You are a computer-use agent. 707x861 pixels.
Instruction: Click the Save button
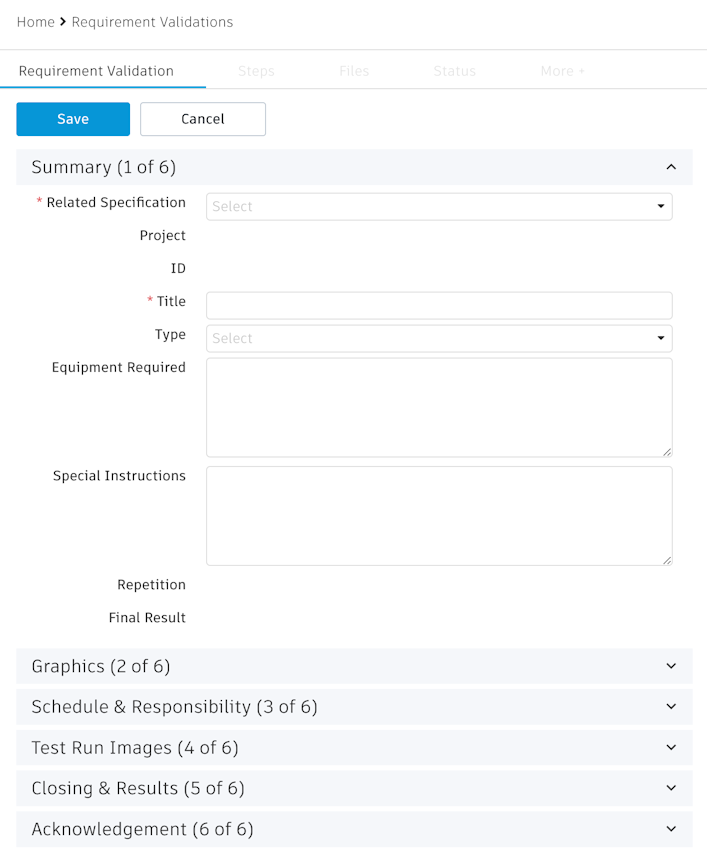(73, 119)
